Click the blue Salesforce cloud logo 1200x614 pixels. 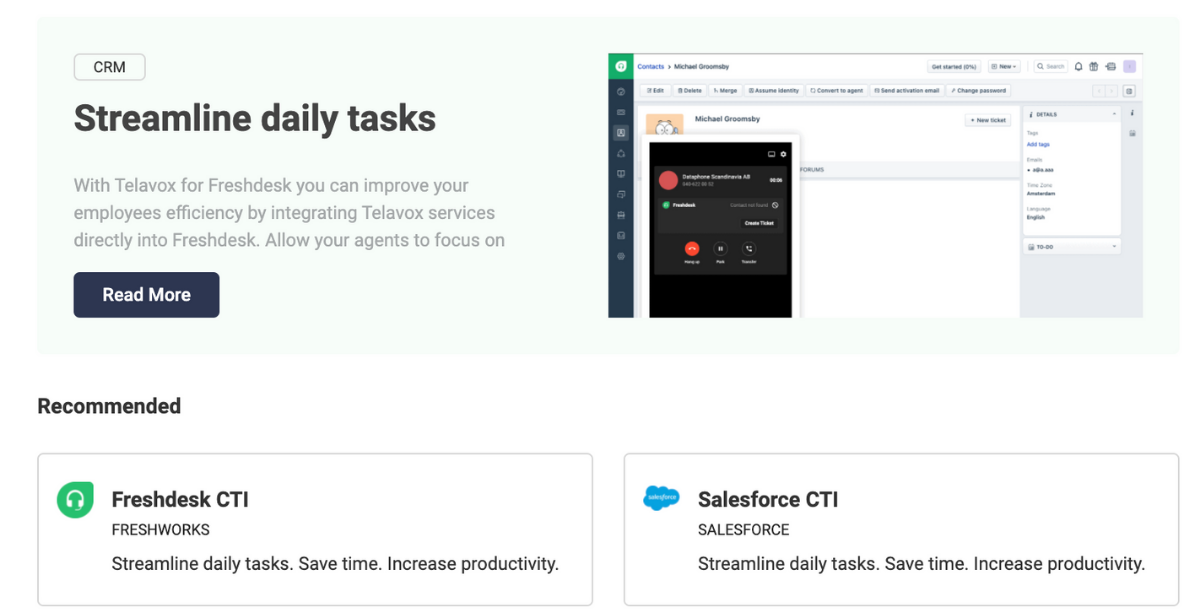661,497
